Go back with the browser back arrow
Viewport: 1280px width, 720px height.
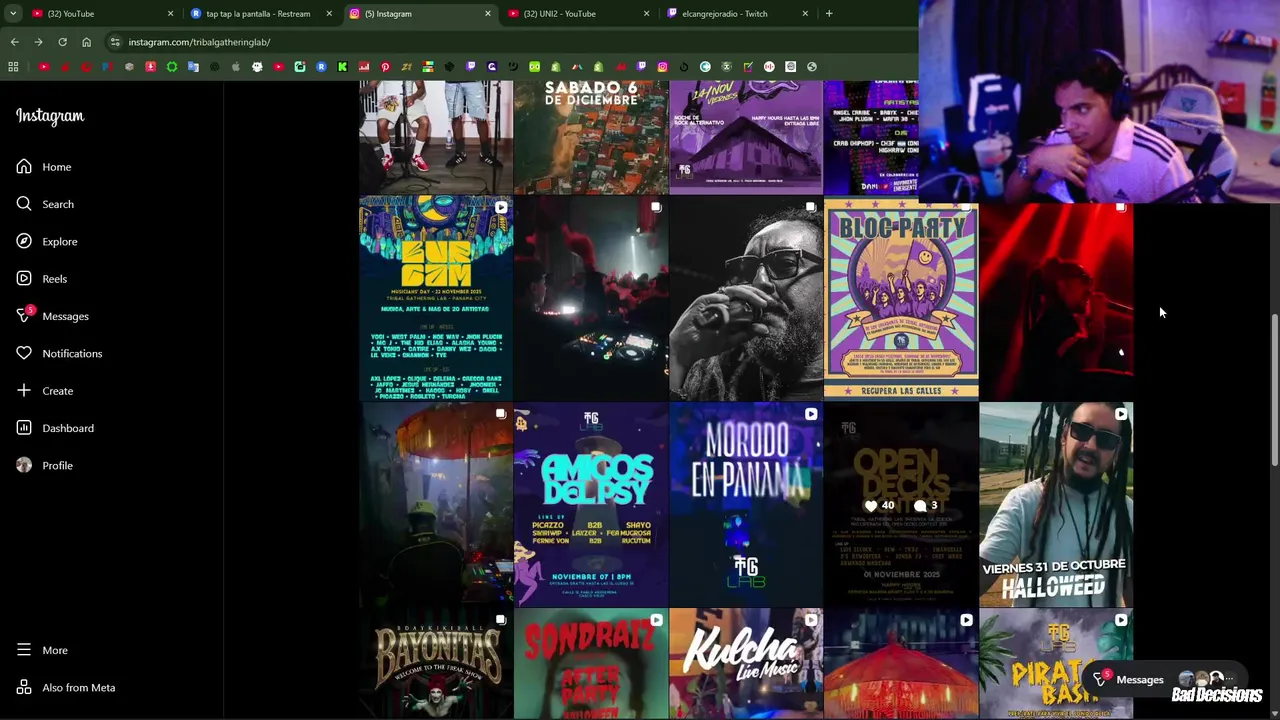[14, 42]
